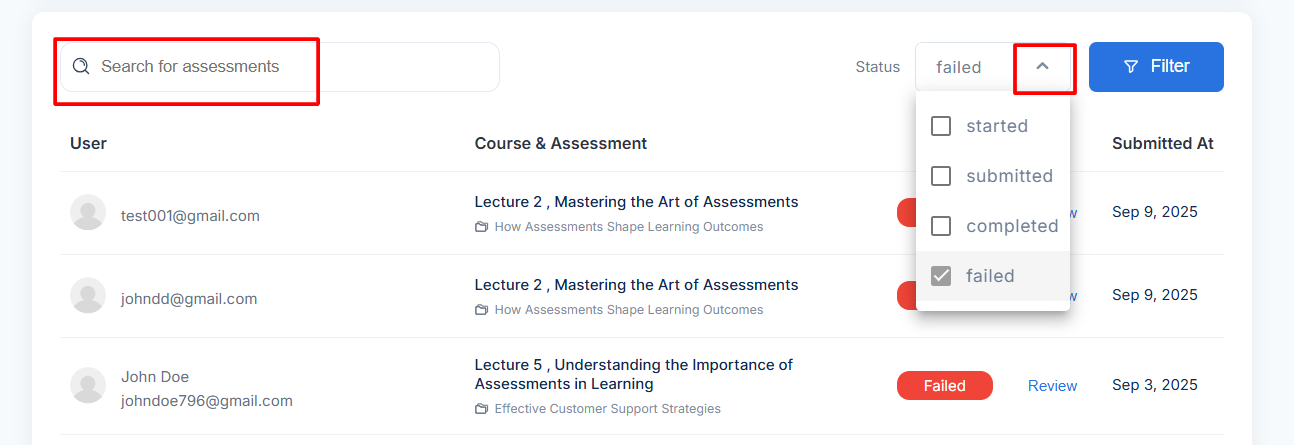The image size is (1294, 445).
Task: Tick the completed status checkbox
Action: (x=941, y=226)
